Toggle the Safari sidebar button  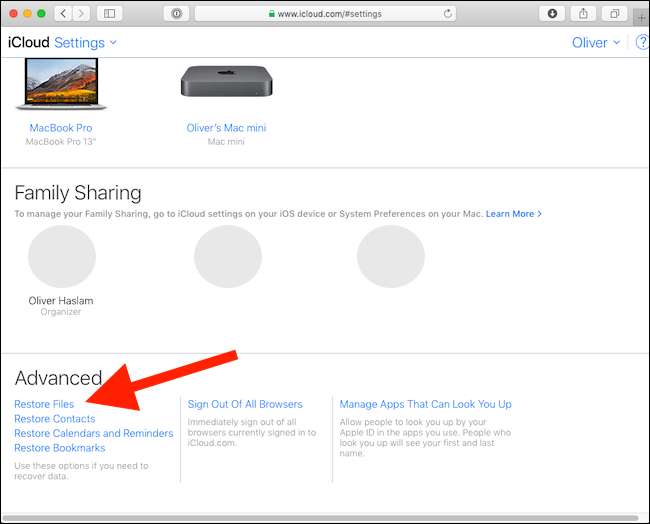pyautogui.click(x=109, y=14)
